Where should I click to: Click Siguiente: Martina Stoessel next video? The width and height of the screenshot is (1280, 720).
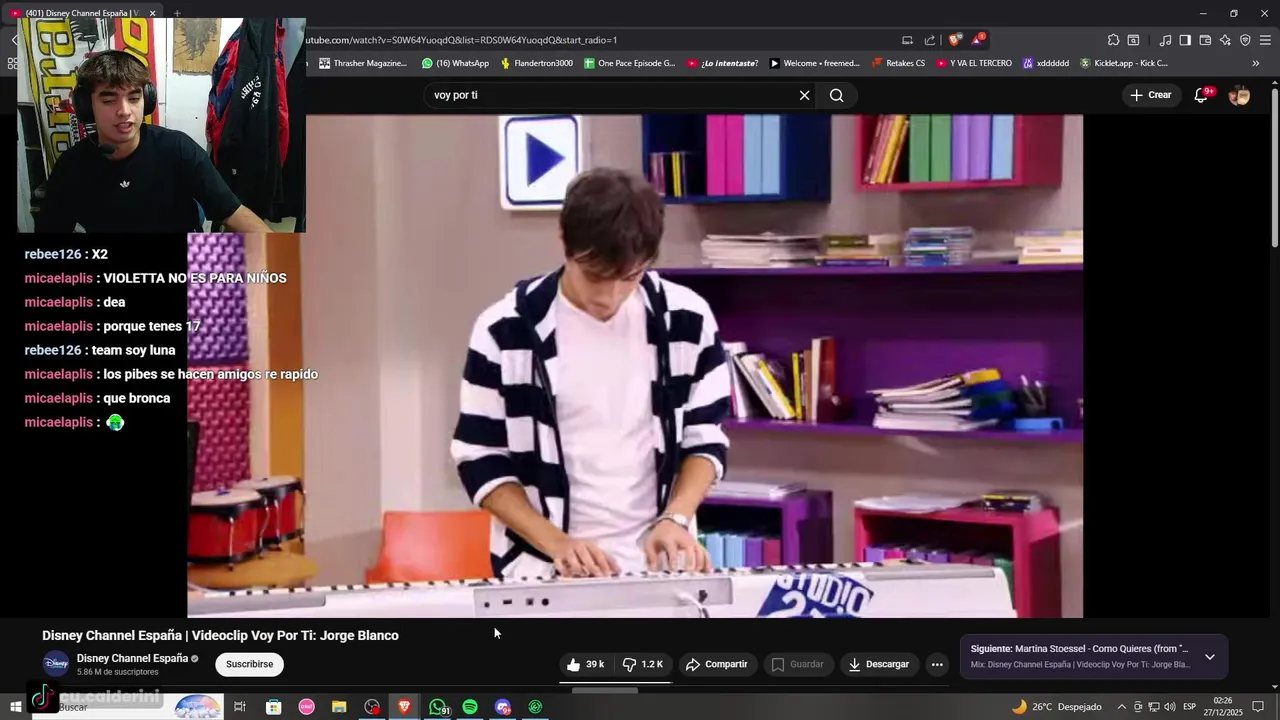[x=1079, y=649]
